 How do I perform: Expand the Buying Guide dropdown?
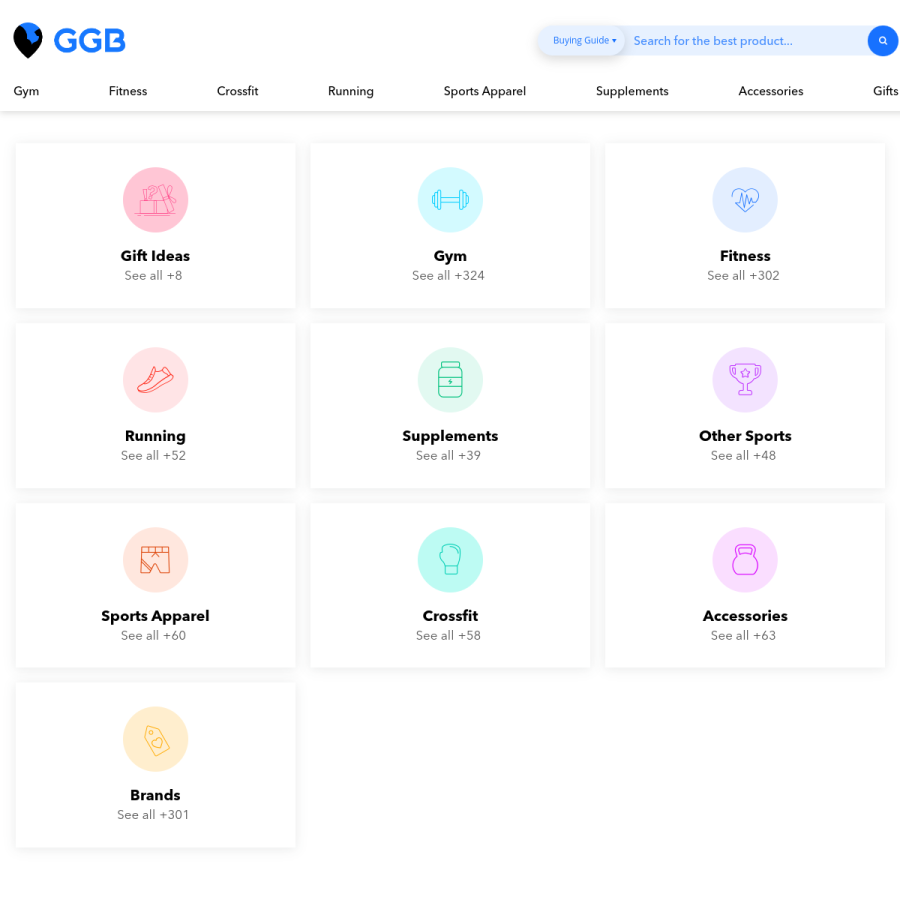(581, 41)
